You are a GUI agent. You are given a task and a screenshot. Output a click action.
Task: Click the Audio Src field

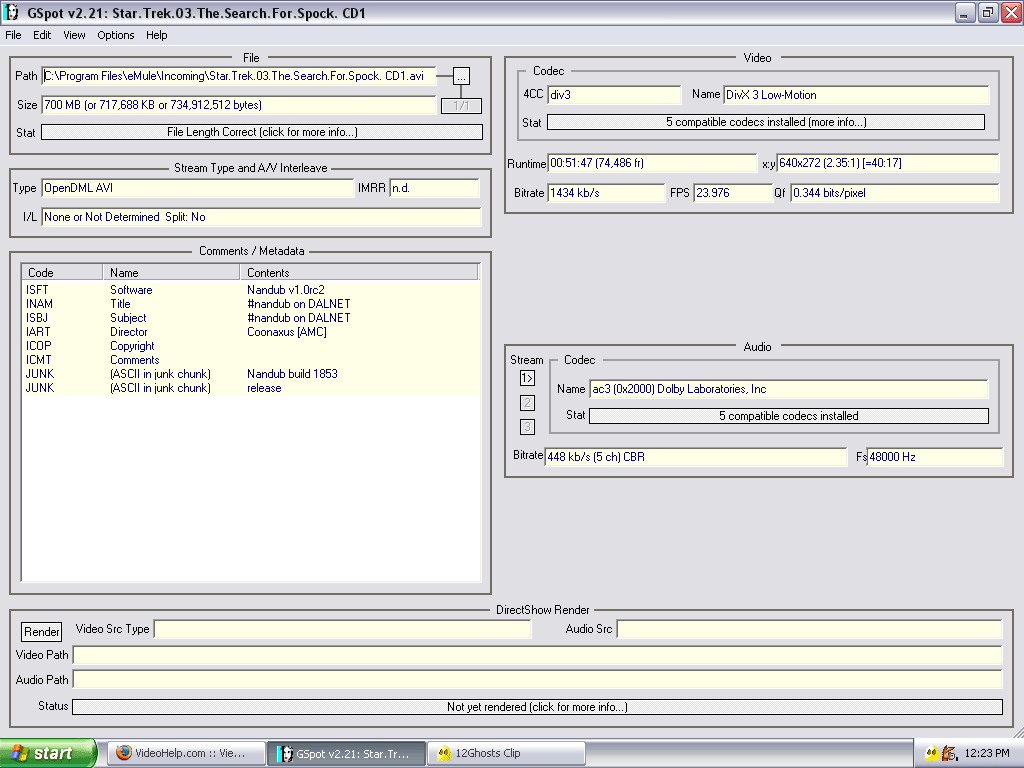pos(809,630)
